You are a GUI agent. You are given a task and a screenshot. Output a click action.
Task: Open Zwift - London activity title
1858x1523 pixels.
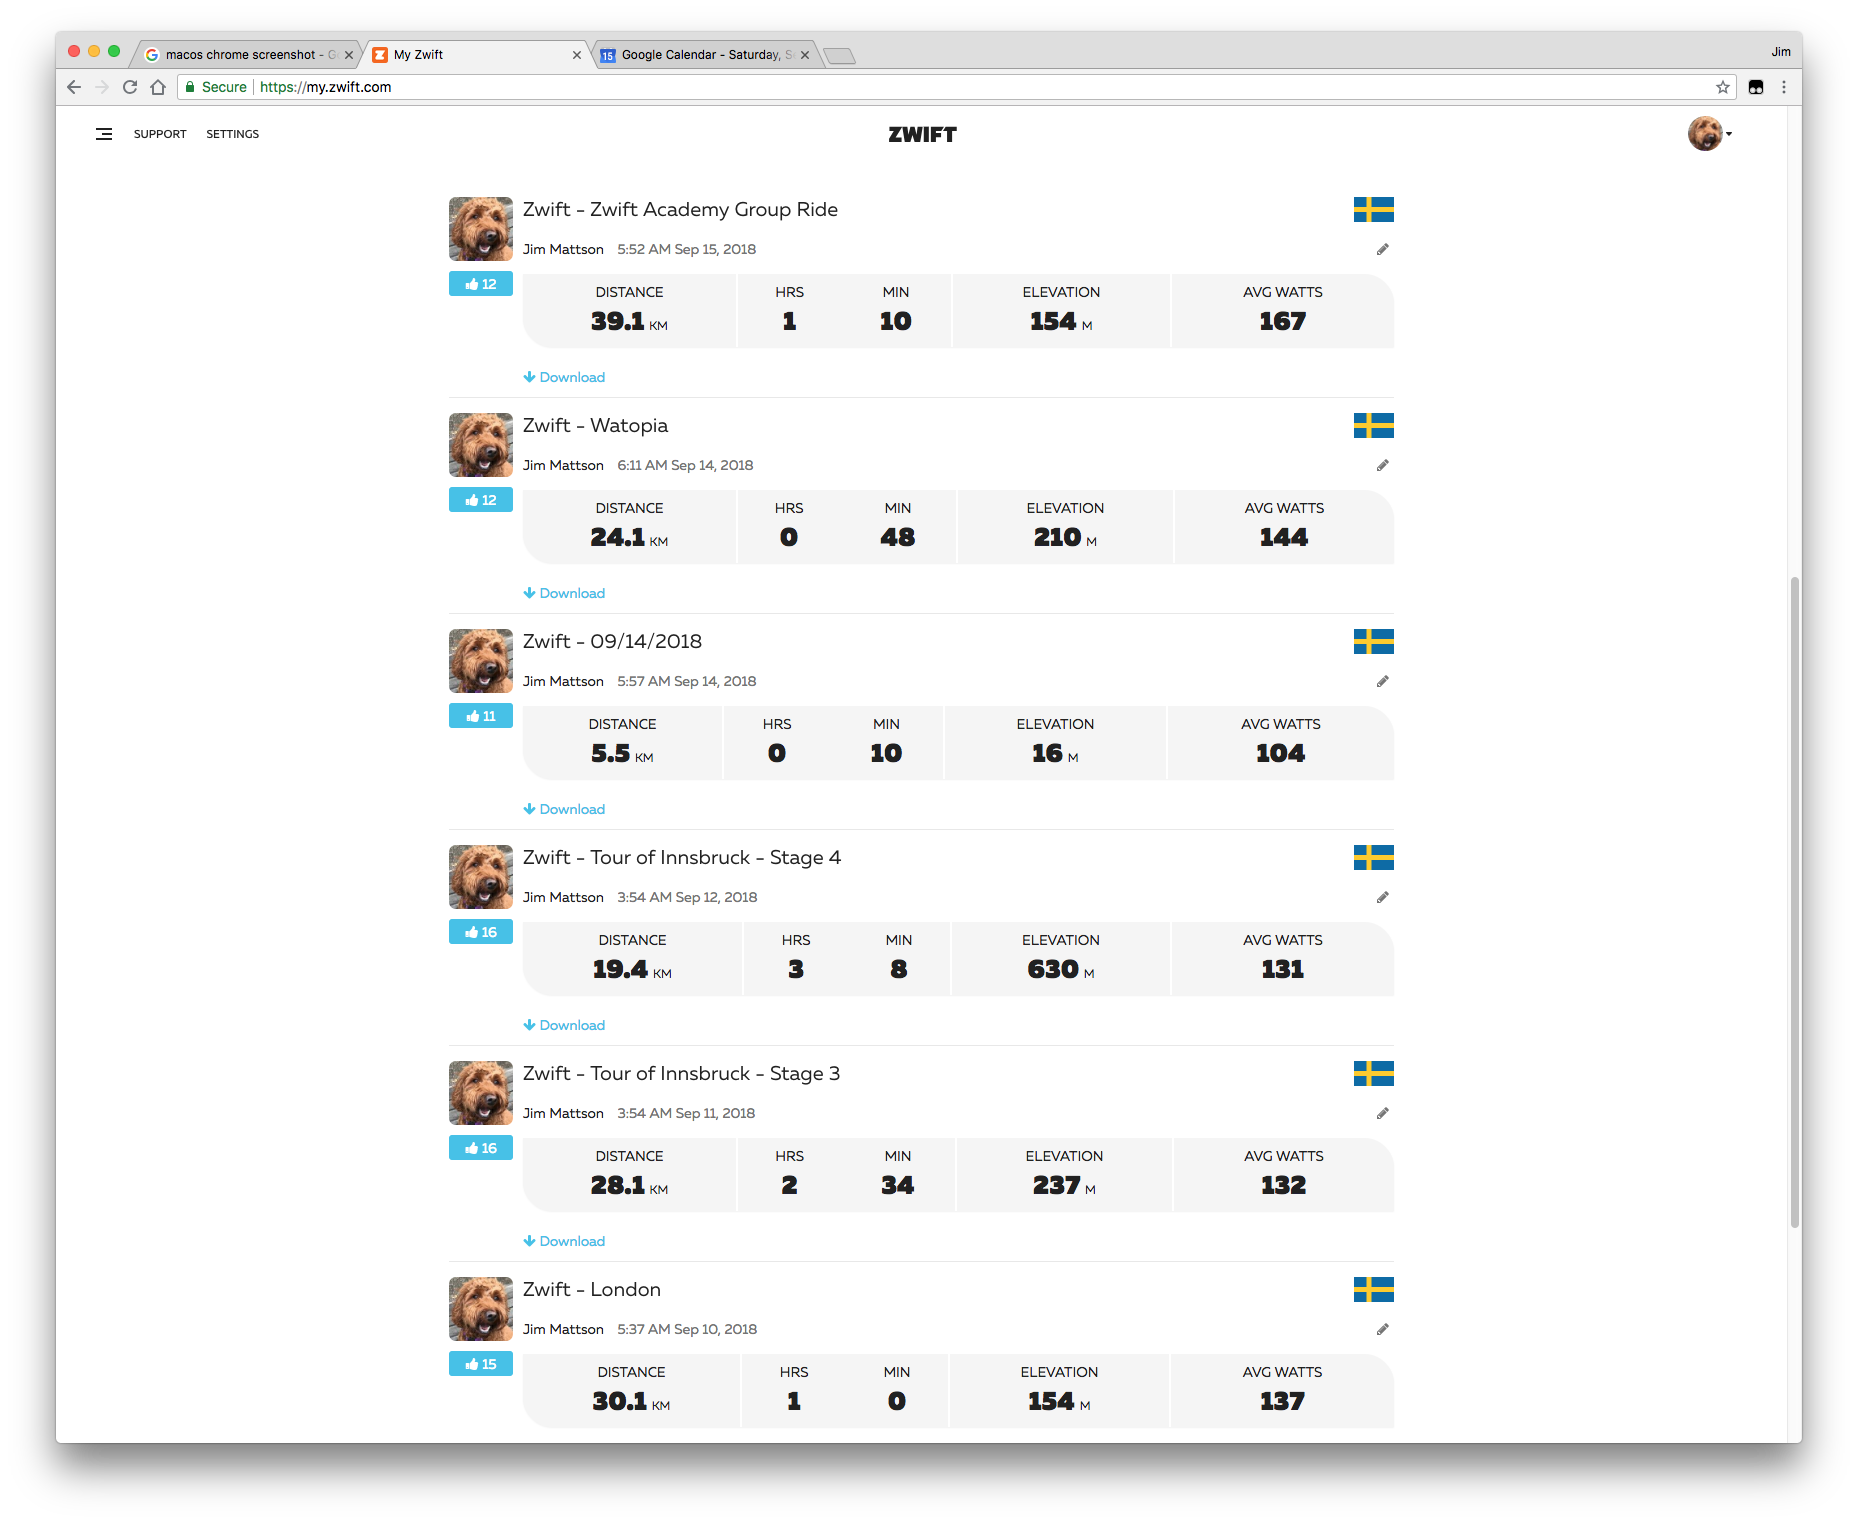click(x=592, y=1289)
